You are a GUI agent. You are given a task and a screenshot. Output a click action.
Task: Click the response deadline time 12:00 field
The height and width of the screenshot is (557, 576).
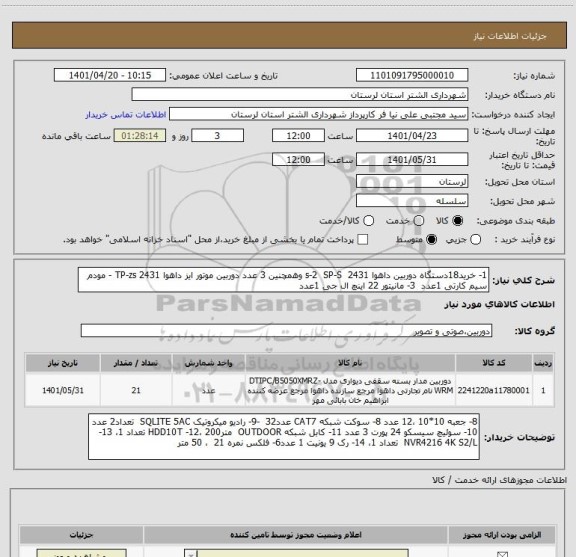298,136
